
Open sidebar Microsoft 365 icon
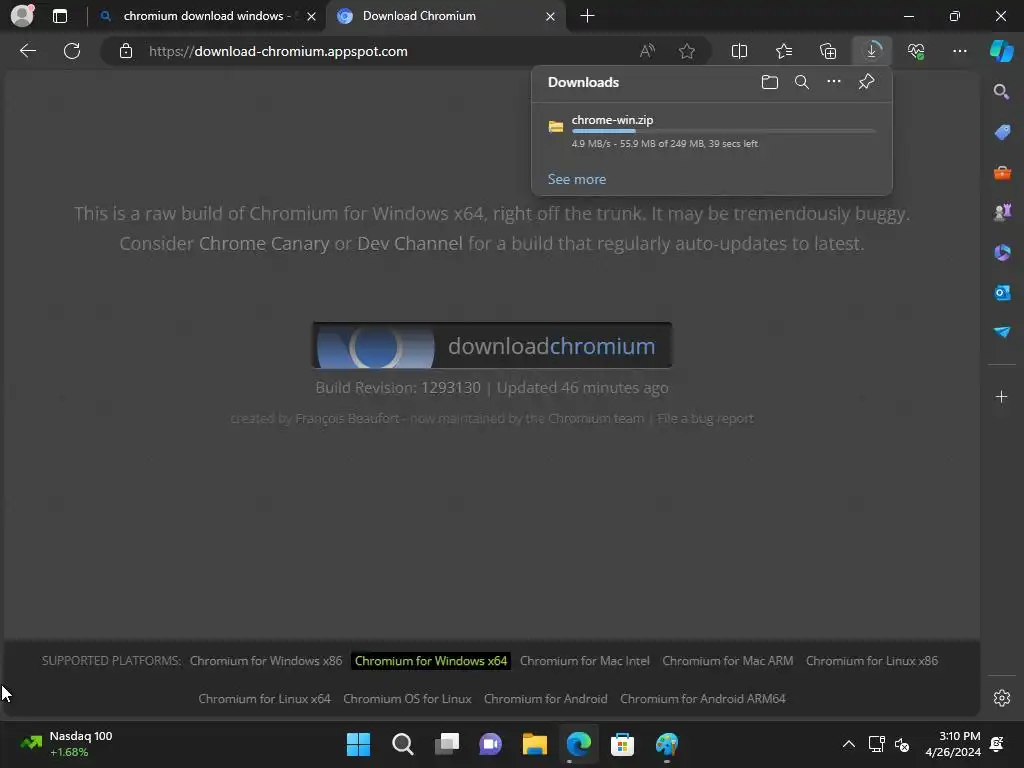click(x=1002, y=253)
